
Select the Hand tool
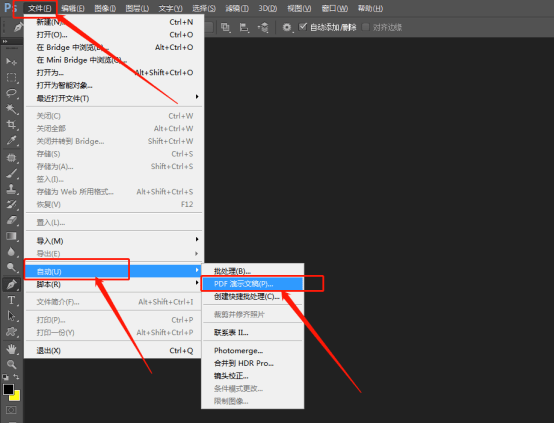12,349
